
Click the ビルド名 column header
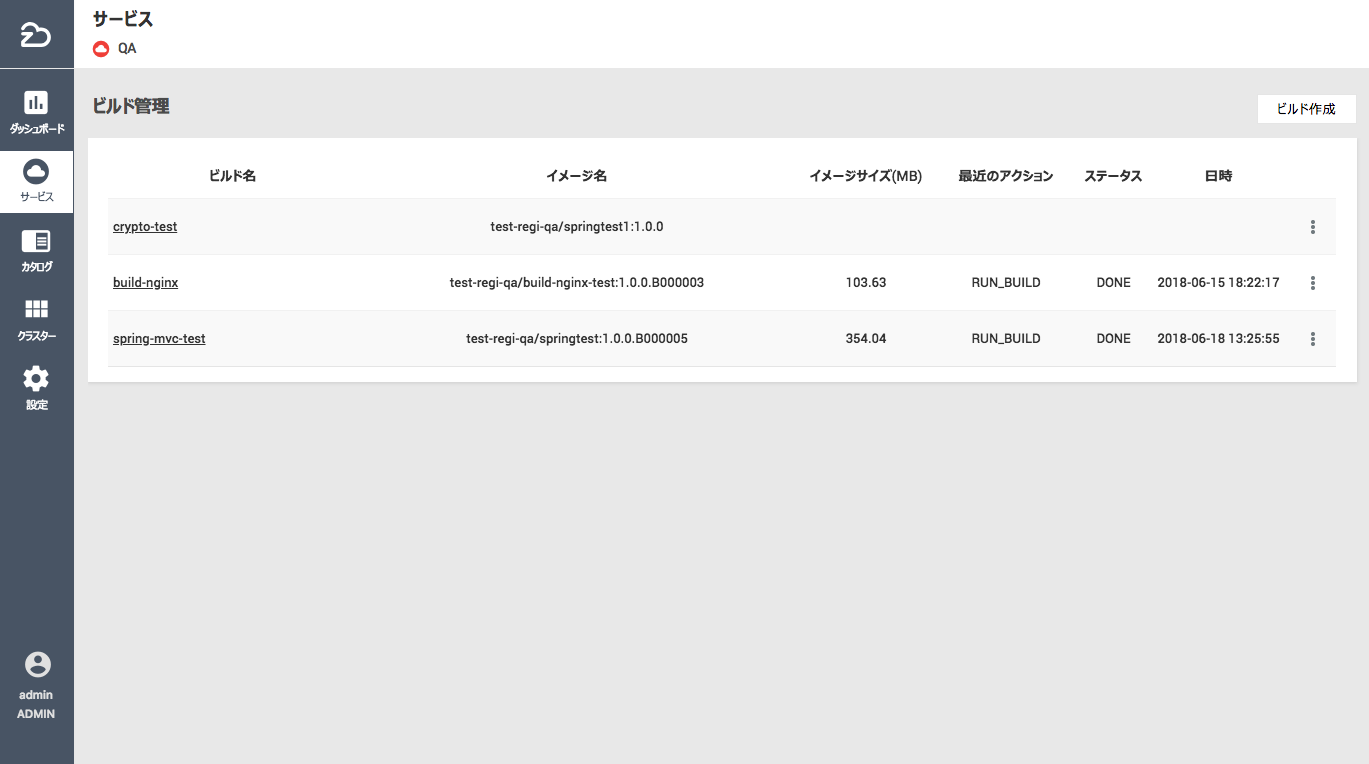pyautogui.click(x=233, y=176)
